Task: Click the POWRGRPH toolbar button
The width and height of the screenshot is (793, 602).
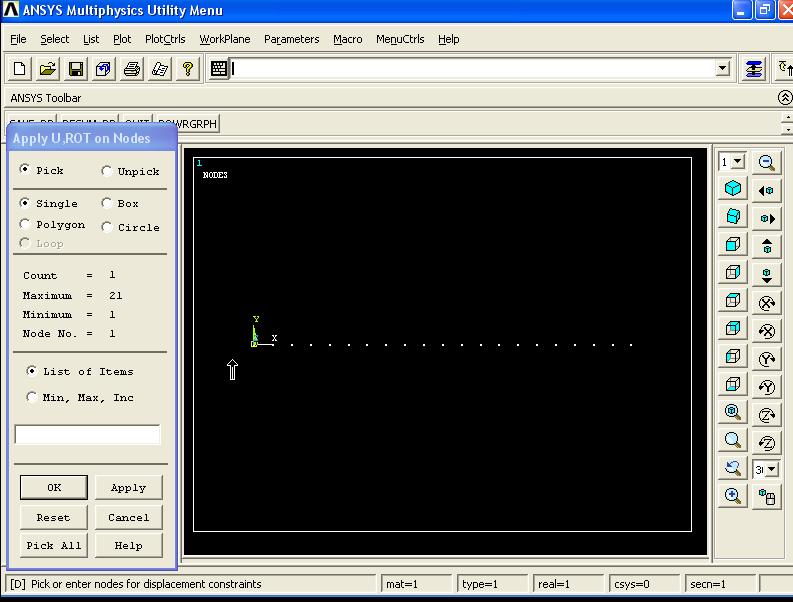Action: point(188,123)
